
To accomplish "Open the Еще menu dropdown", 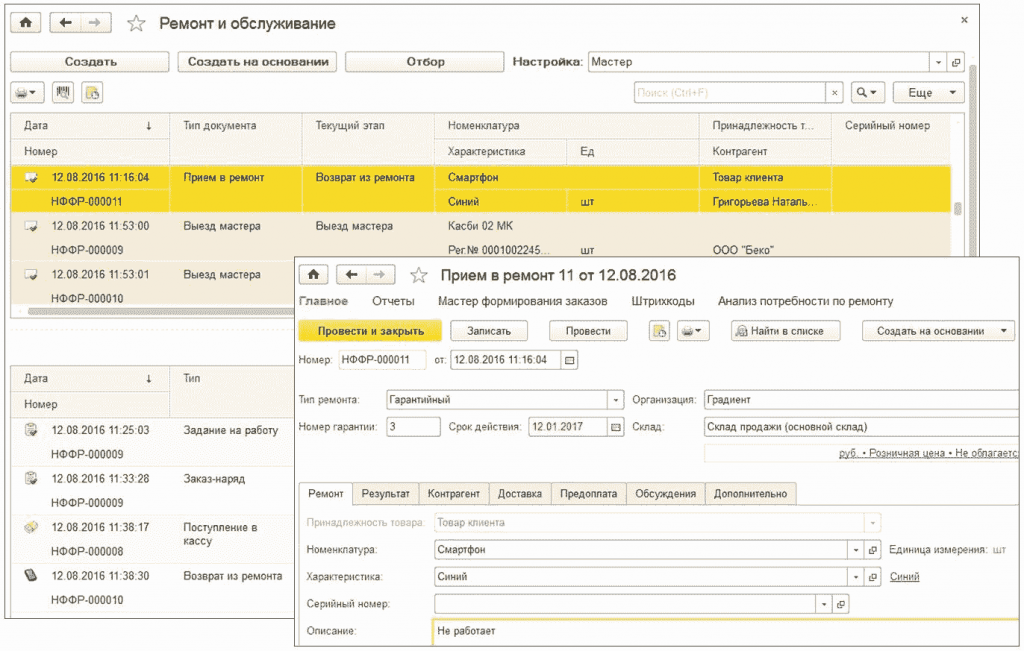I will point(929,93).
